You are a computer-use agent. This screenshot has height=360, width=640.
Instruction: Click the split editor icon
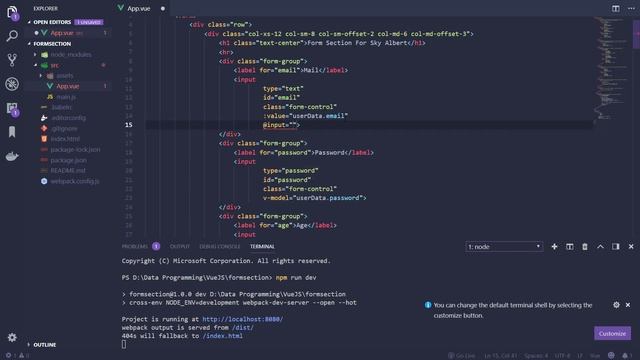[x=616, y=8]
